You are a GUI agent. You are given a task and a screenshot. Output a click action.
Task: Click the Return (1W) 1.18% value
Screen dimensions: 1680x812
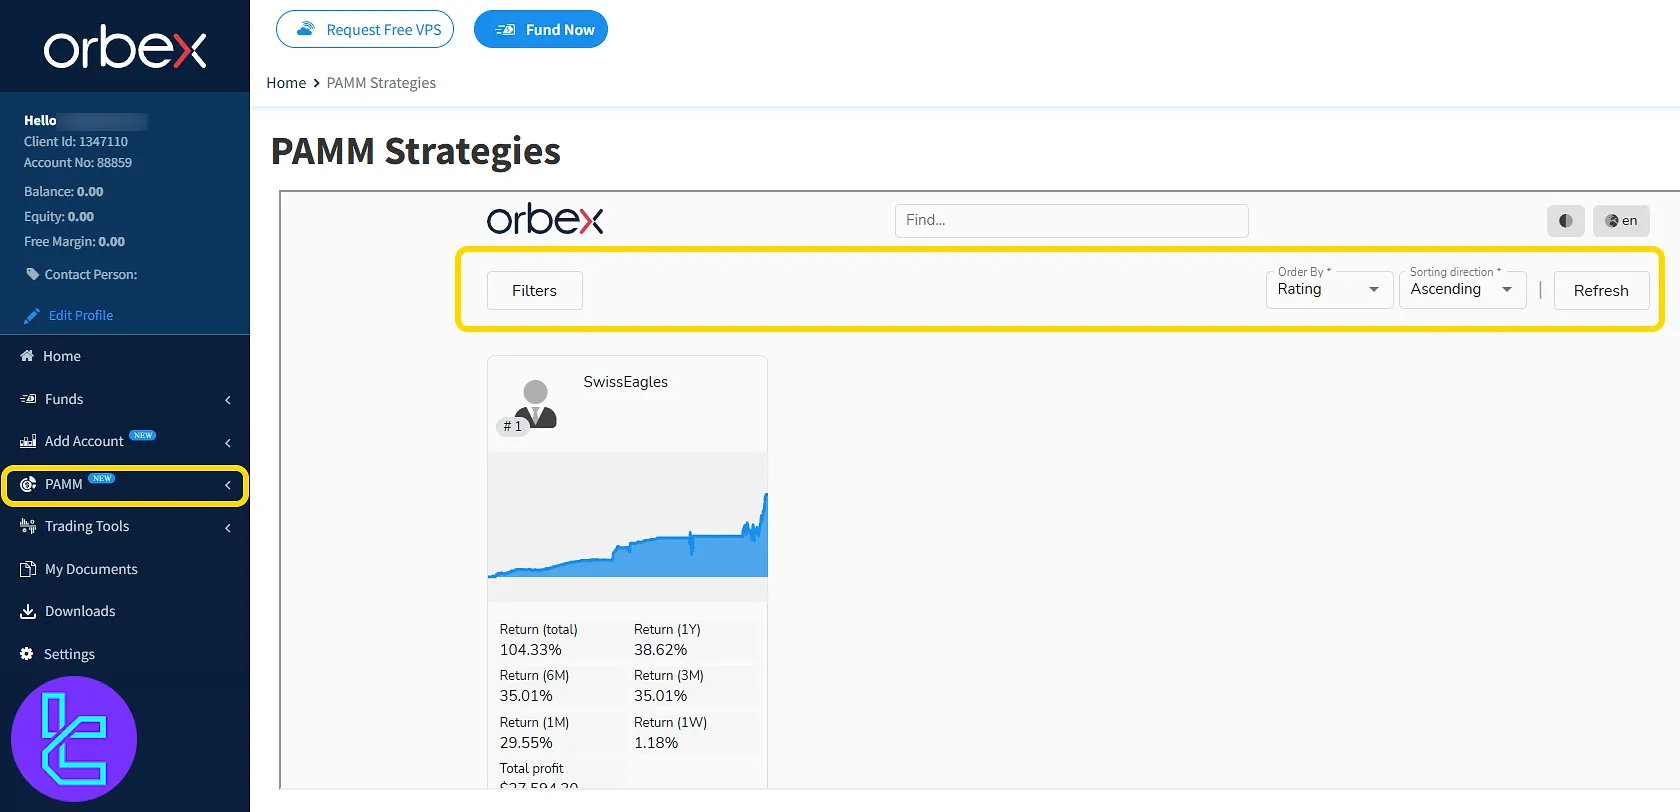coord(656,743)
